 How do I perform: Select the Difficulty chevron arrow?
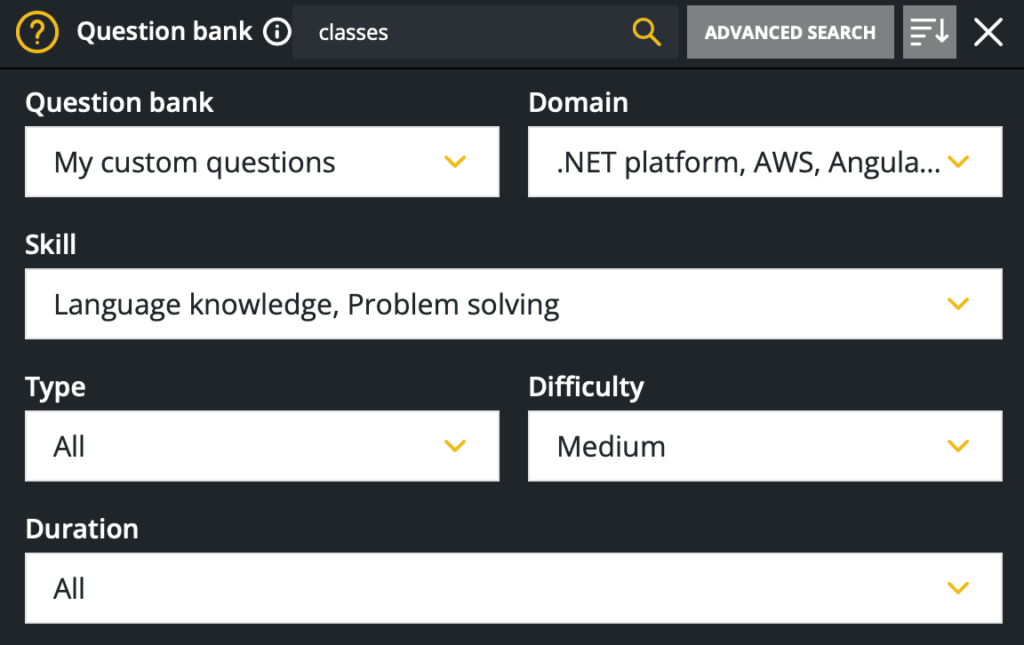click(x=958, y=446)
